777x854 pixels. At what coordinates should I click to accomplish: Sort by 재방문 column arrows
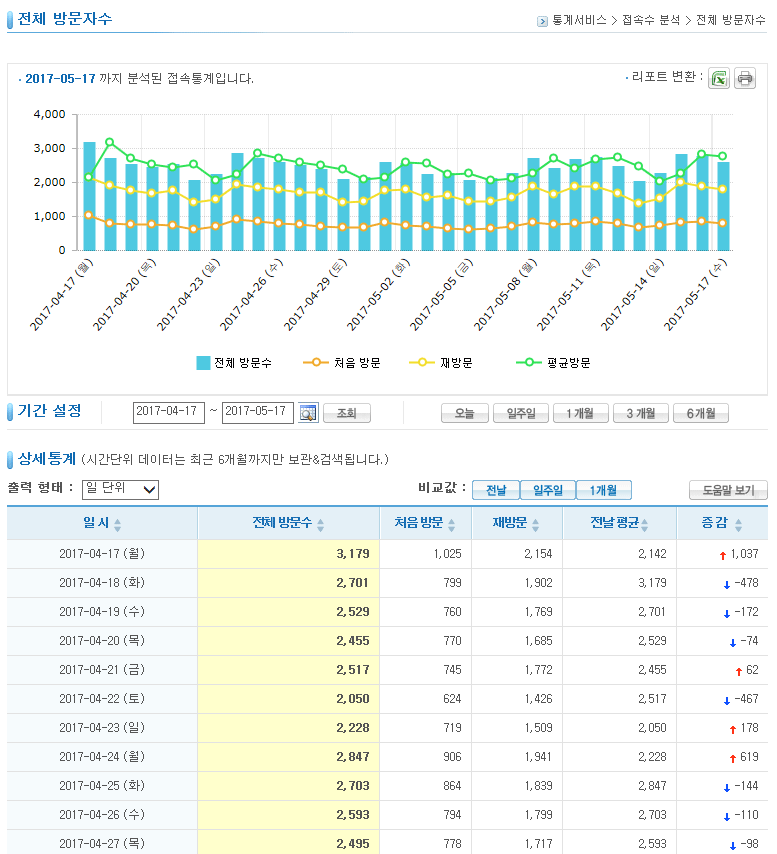point(551,525)
